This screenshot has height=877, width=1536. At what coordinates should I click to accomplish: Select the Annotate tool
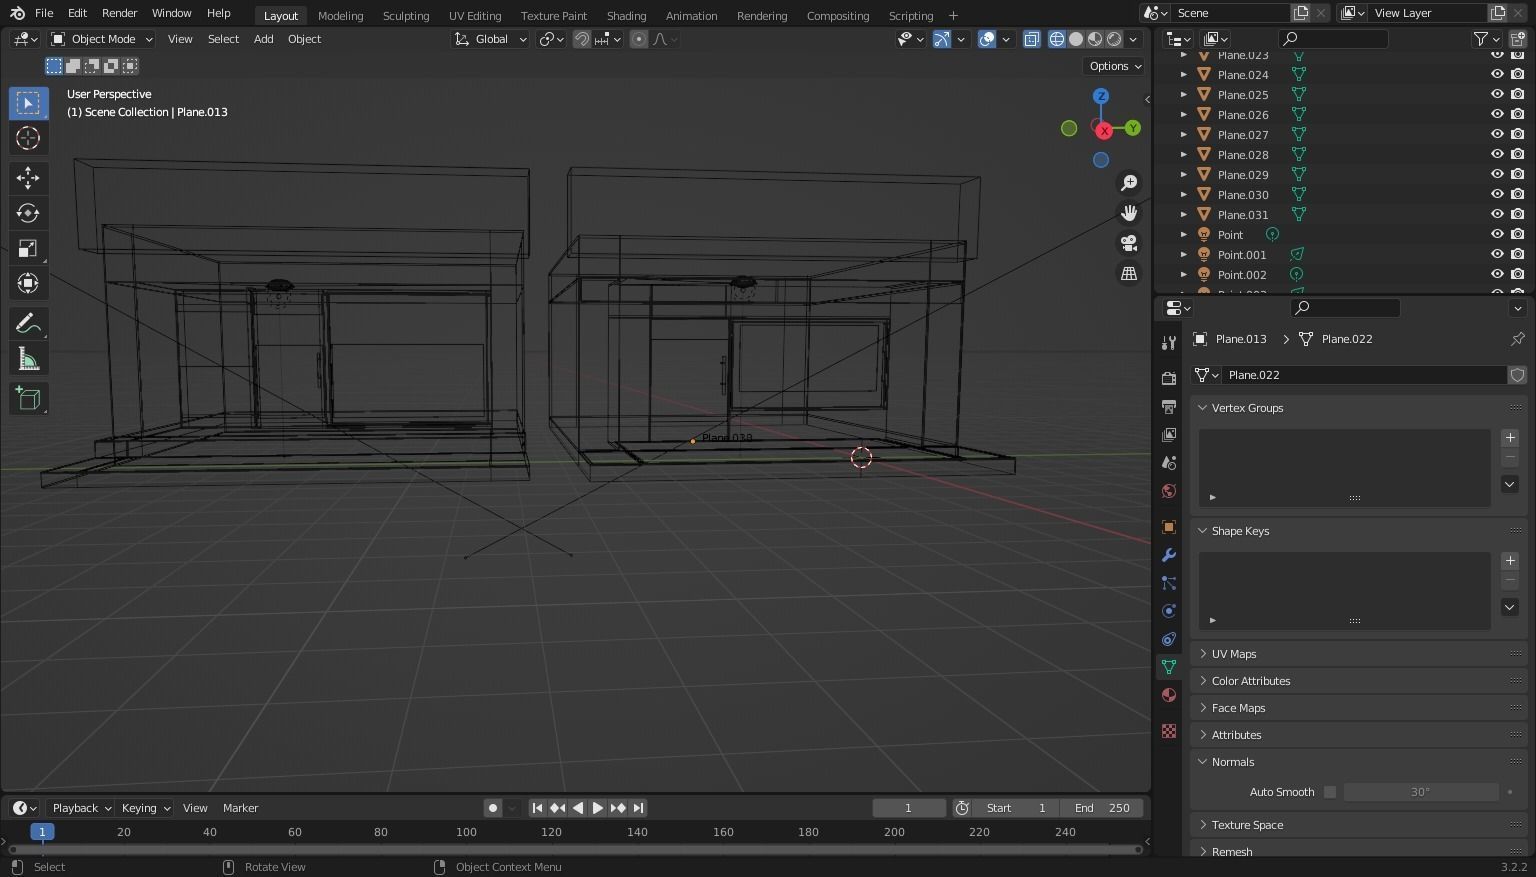click(x=27, y=322)
